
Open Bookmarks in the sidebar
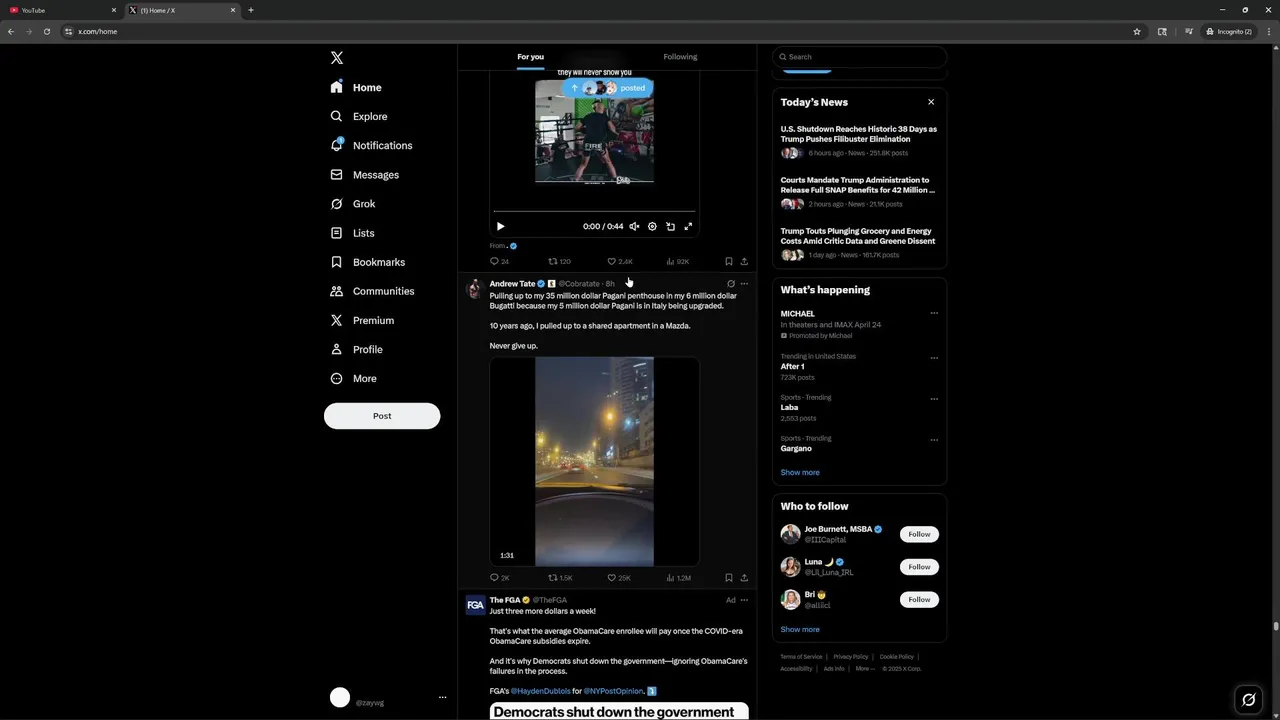click(x=368, y=262)
